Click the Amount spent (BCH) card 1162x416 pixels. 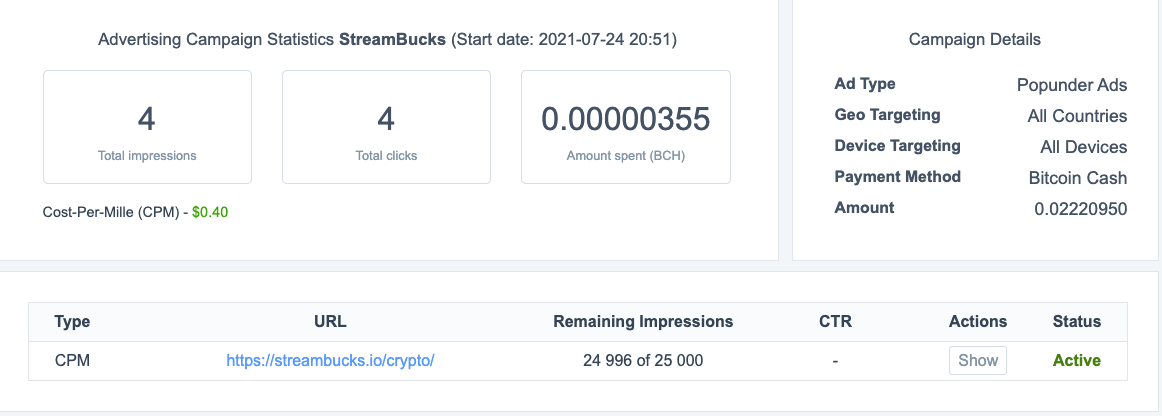coord(625,127)
